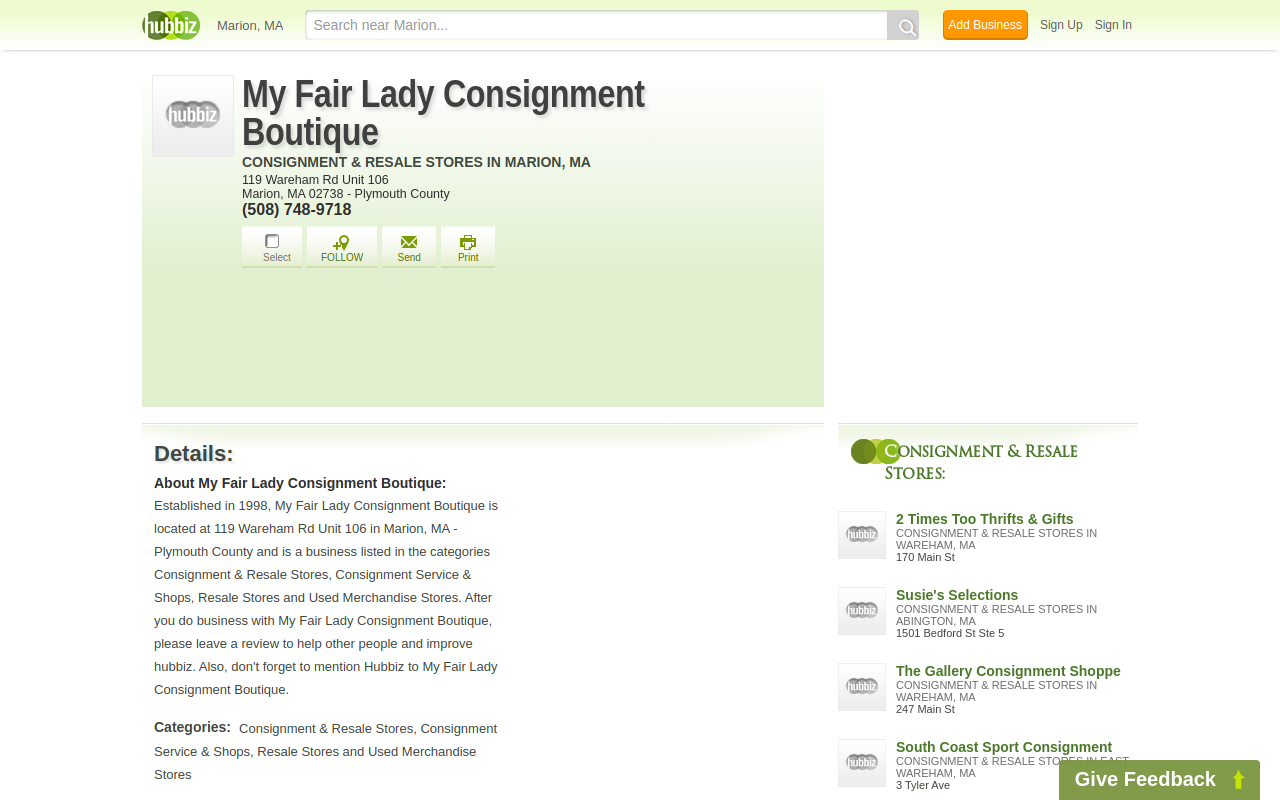Click the Categories label

[x=192, y=727]
